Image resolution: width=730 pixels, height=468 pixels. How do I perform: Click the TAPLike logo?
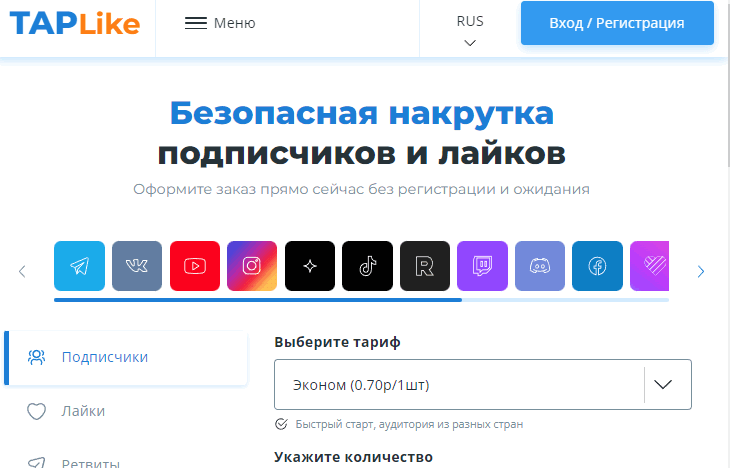coord(75,23)
